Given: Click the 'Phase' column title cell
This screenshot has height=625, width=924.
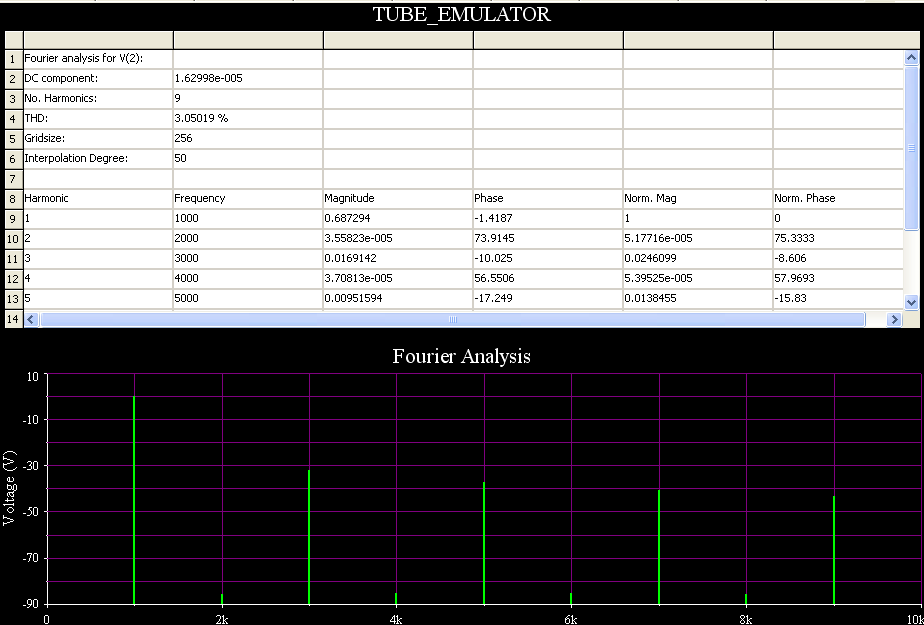Looking at the screenshot, I should (548, 199).
